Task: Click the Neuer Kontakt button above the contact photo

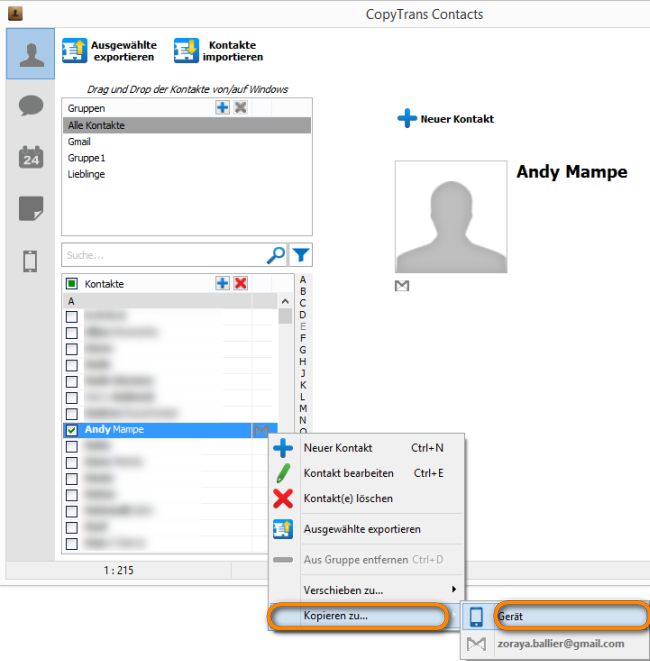Action: click(x=446, y=118)
